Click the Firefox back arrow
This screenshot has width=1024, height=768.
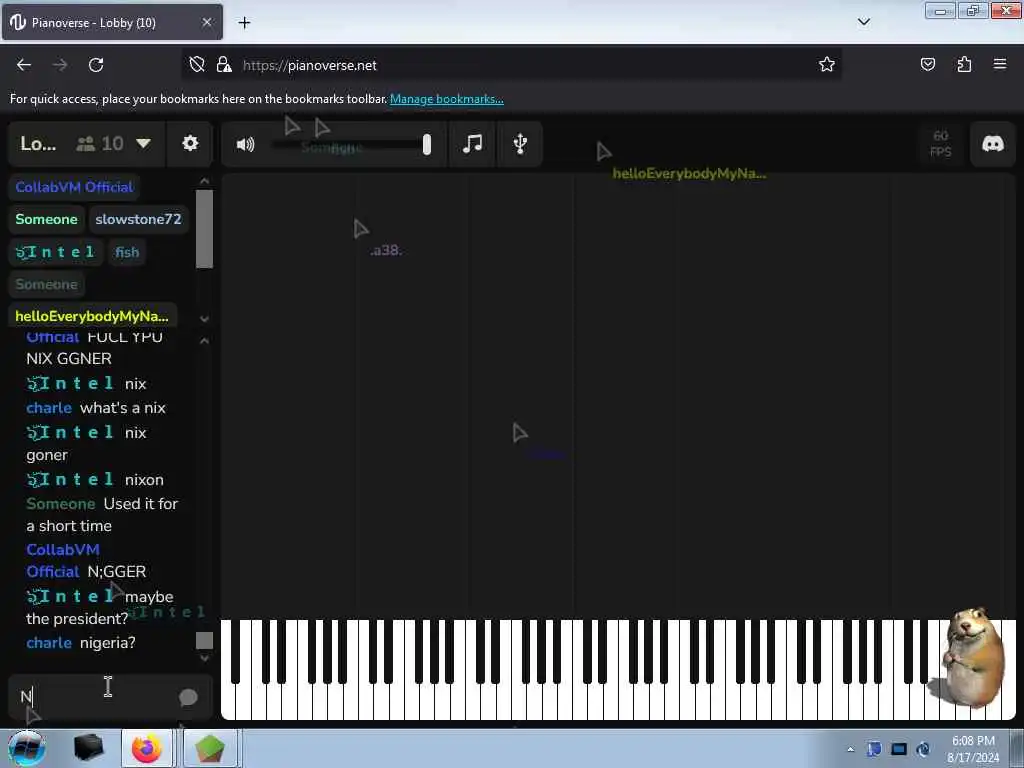click(24, 65)
